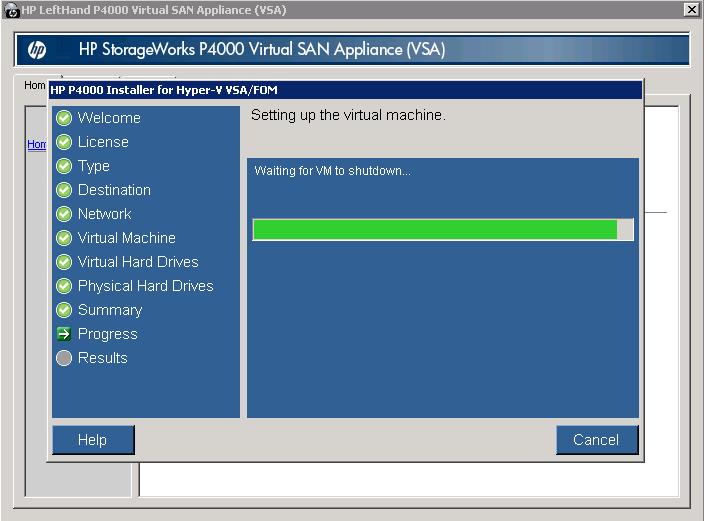Viewport: 704px width, 521px height.
Task: Select the Virtual Hard Drives label
Action: (x=138, y=262)
